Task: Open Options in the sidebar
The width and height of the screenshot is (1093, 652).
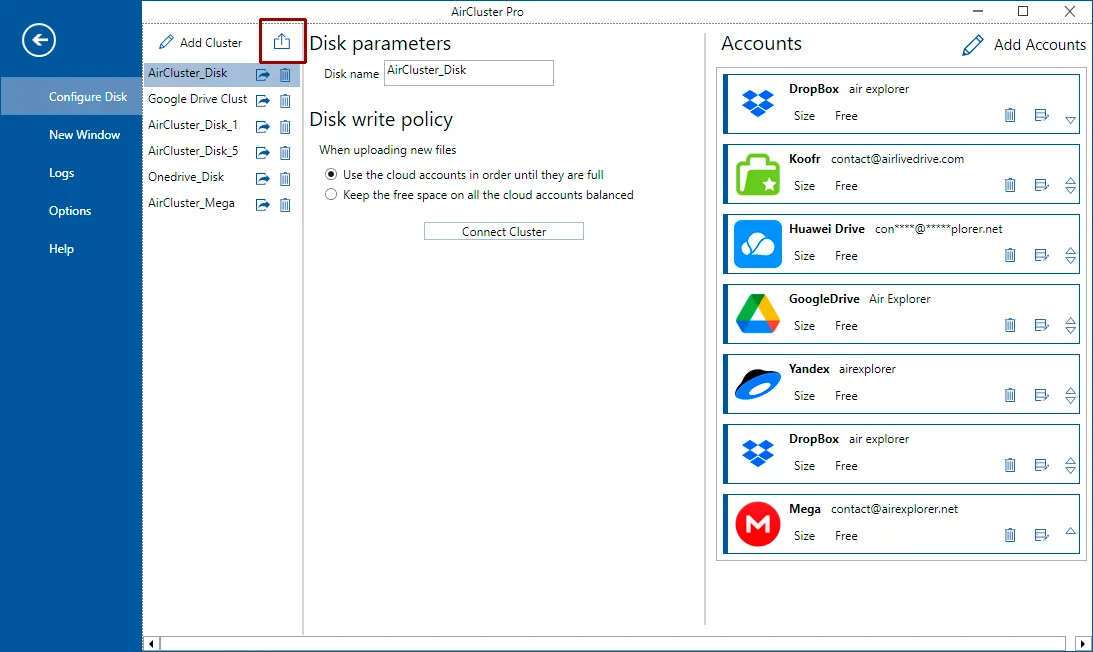Action: (x=70, y=211)
